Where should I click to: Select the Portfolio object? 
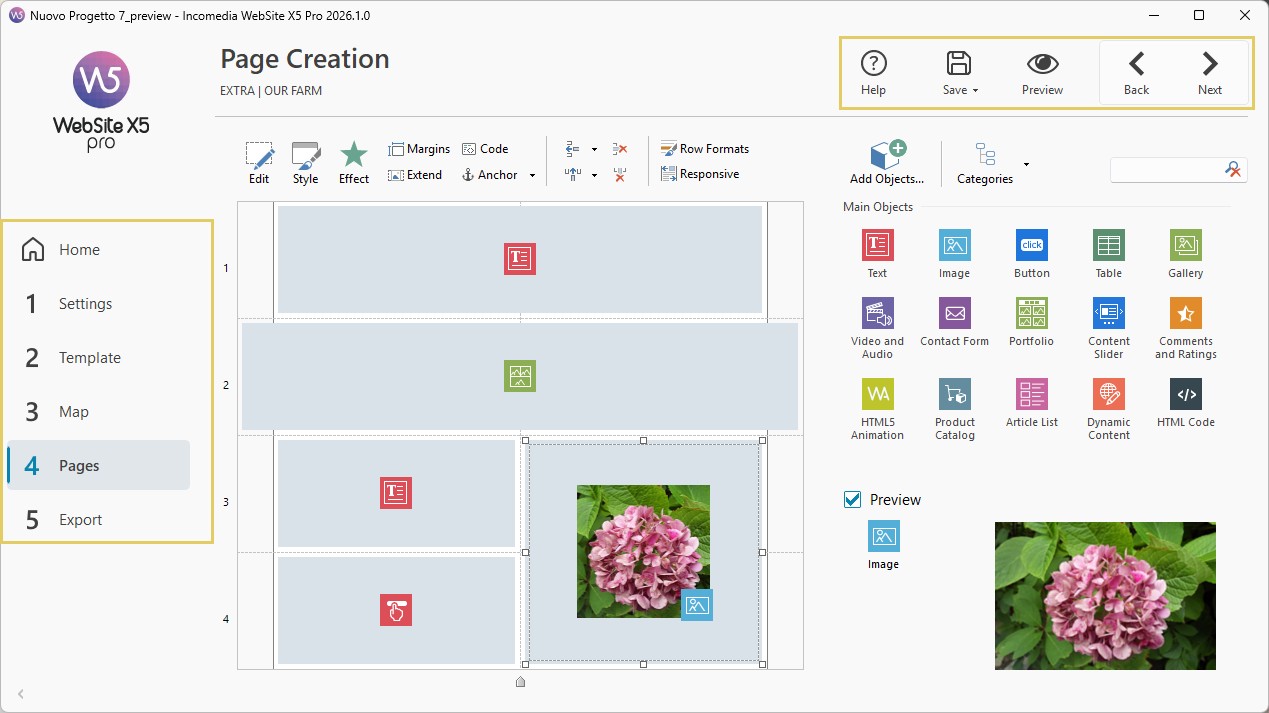coord(1031,322)
